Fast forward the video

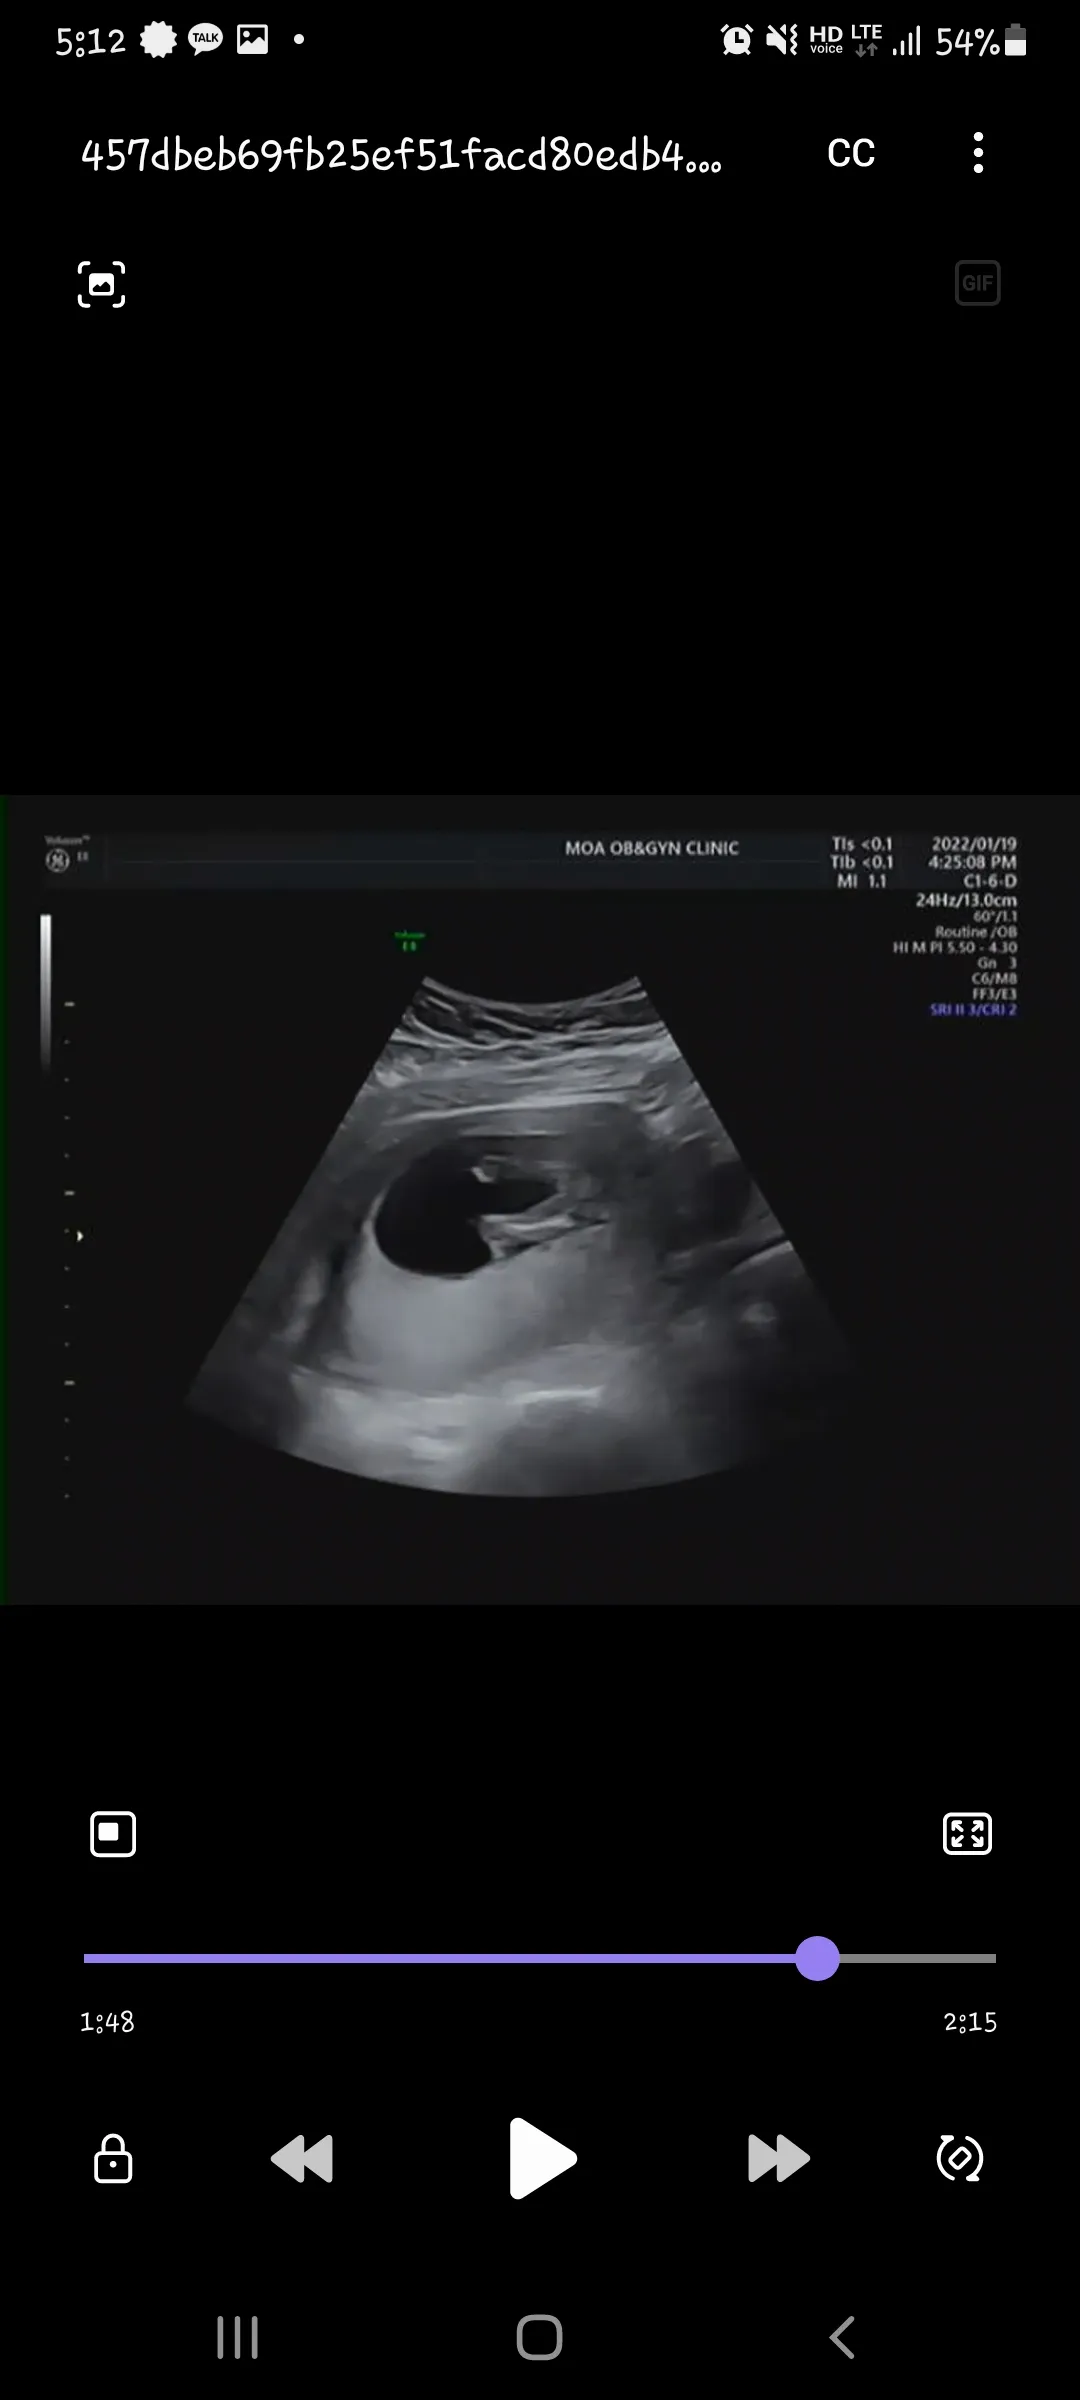tap(779, 2158)
